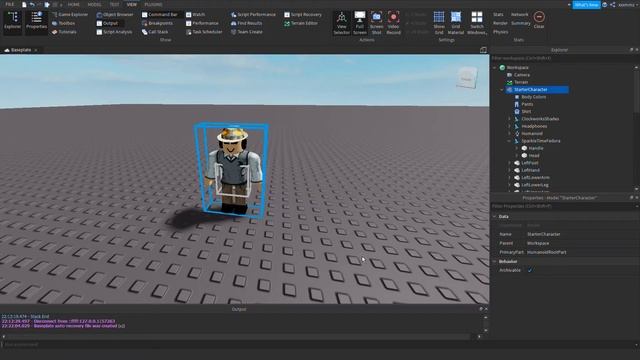Viewport: 640px width, 360px height.
Task: Collapse the Workspace tree node
Action: (495, 67)
